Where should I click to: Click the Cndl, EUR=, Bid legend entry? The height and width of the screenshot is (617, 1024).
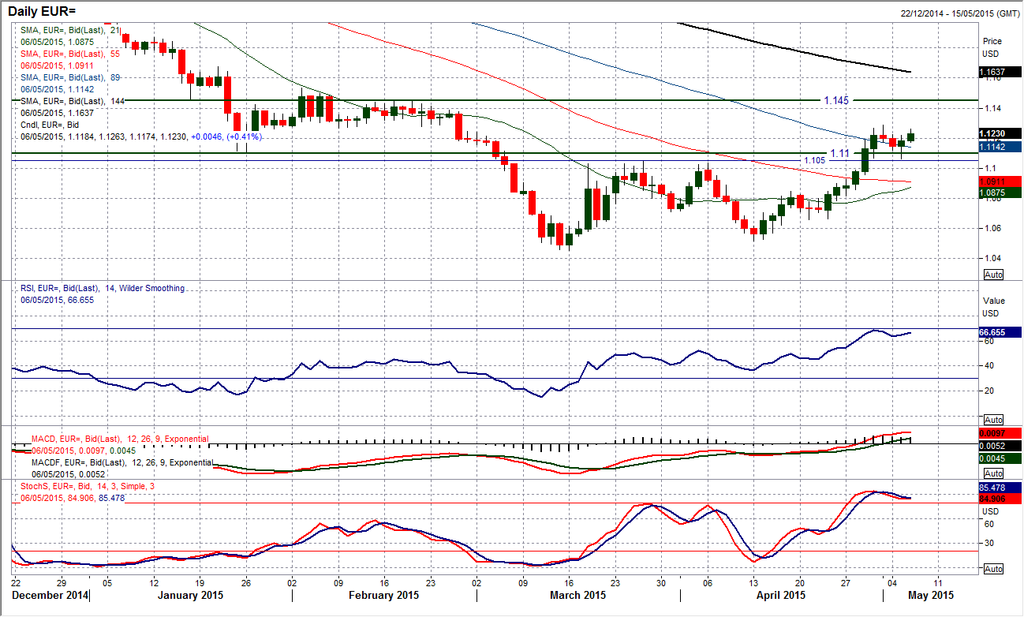pyautogui.click(x=50, y=124)
